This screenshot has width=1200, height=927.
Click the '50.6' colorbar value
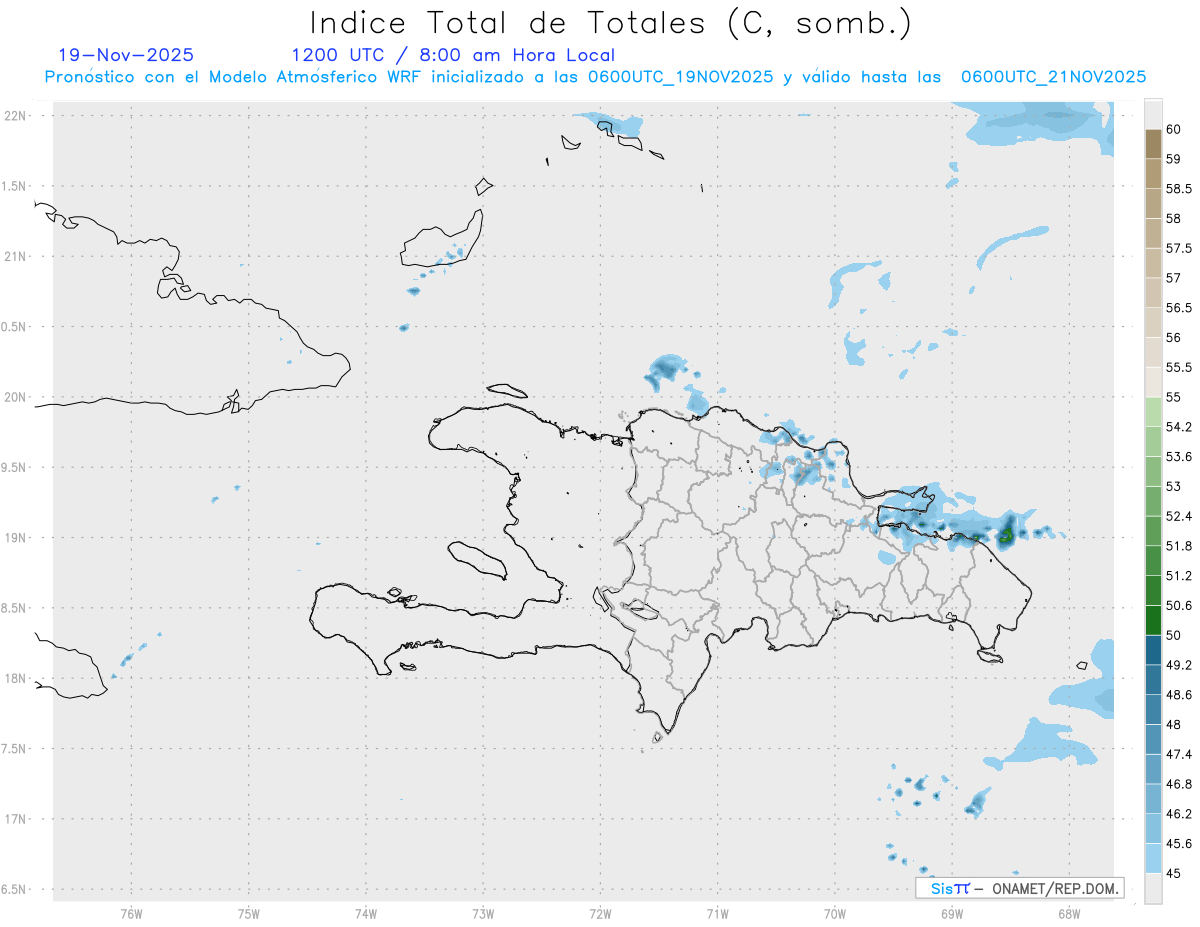coord(1178,605)
